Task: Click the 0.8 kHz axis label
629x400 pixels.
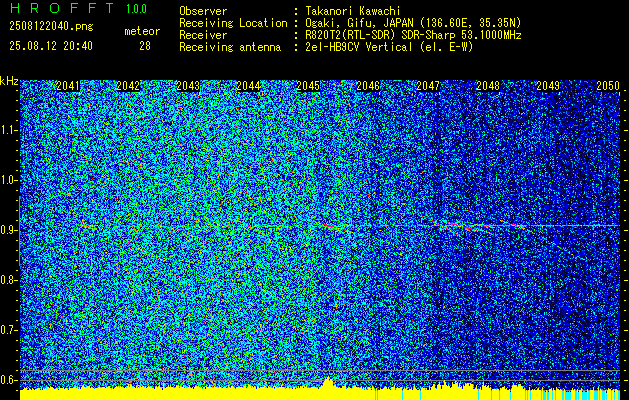Action: tap(9, 280)
